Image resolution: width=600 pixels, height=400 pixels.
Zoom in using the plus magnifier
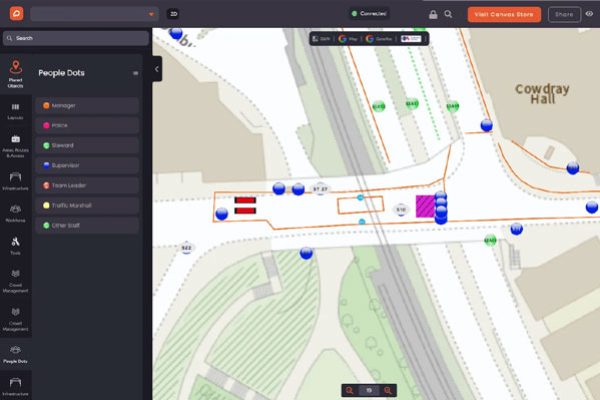(x=388, y=390)
